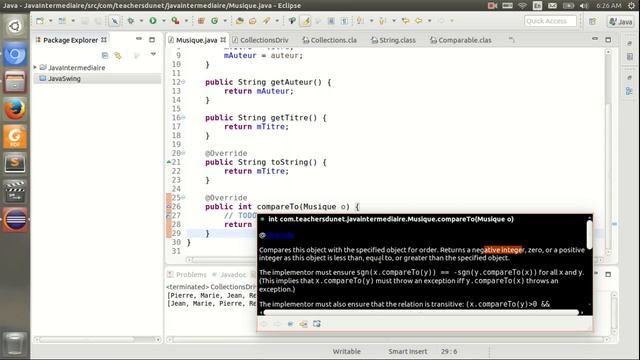
Task: Switch to the Collections.cla editor tab
Action: click(x=330, y=40)
